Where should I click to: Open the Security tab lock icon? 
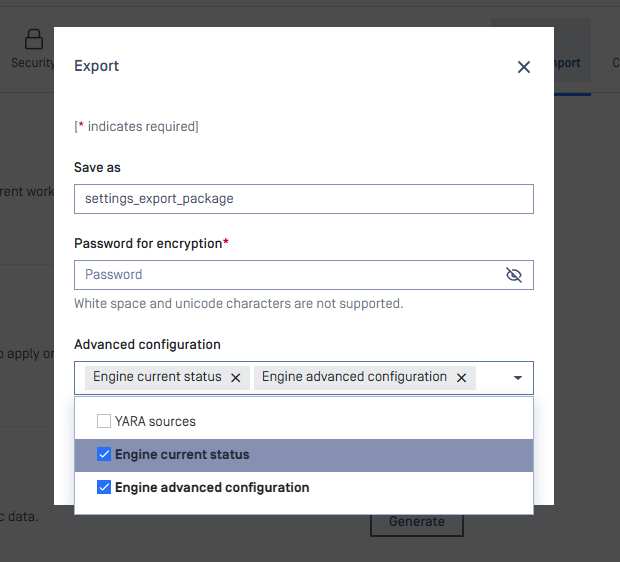[34, 39]
